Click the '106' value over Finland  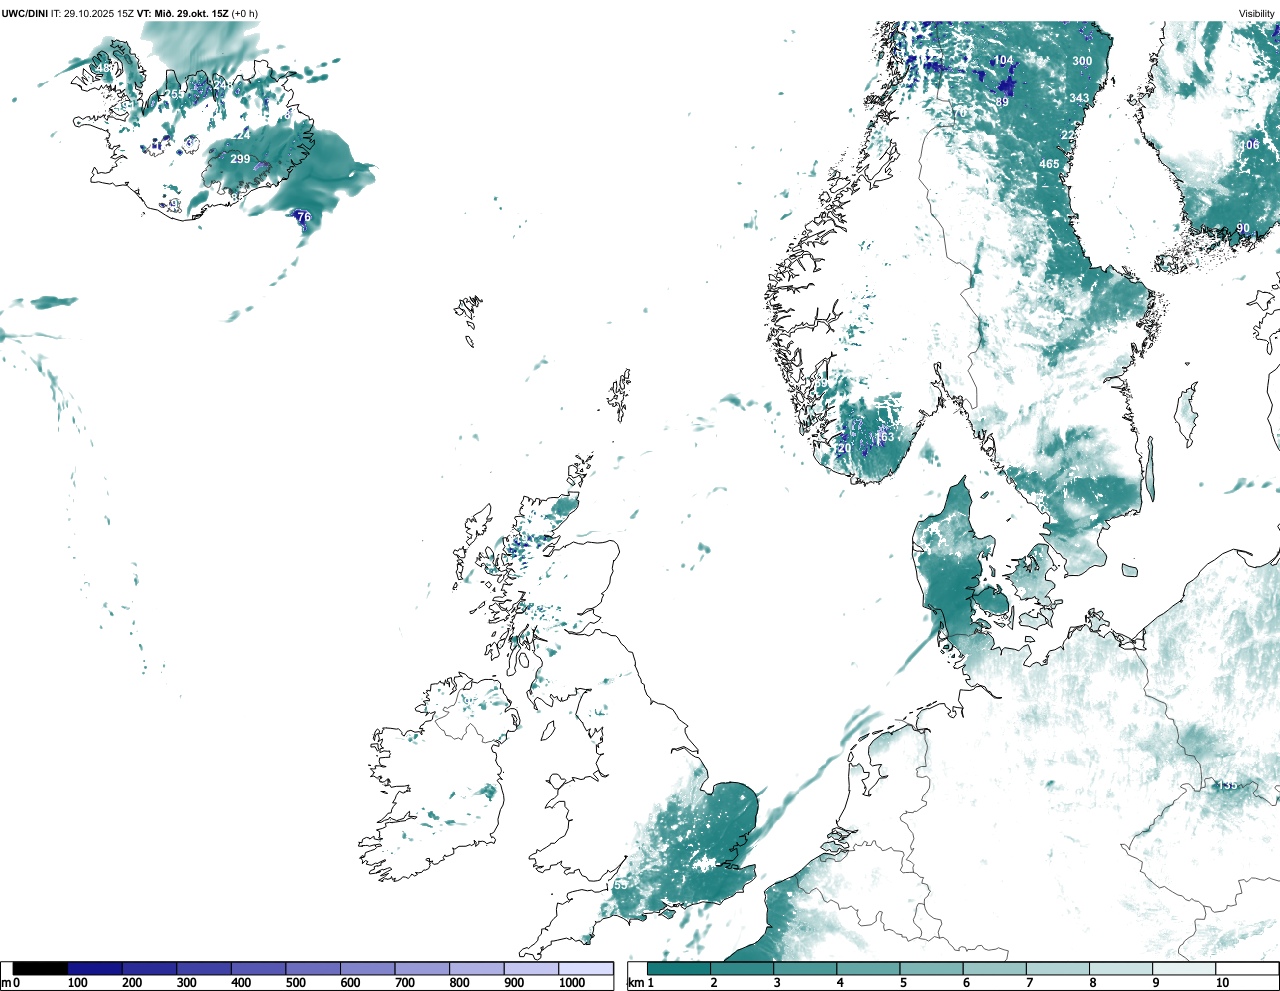pyautogui.click(x=1250, y=145)
